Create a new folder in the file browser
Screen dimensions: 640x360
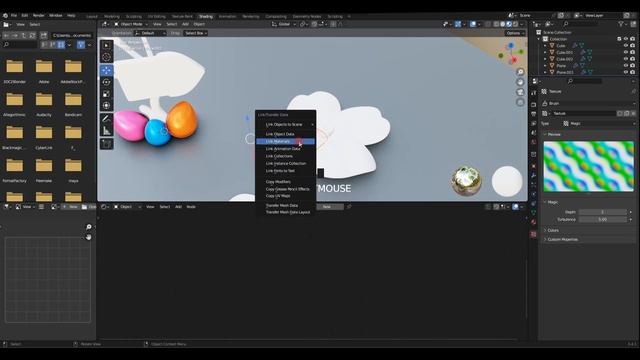point(43,36)
